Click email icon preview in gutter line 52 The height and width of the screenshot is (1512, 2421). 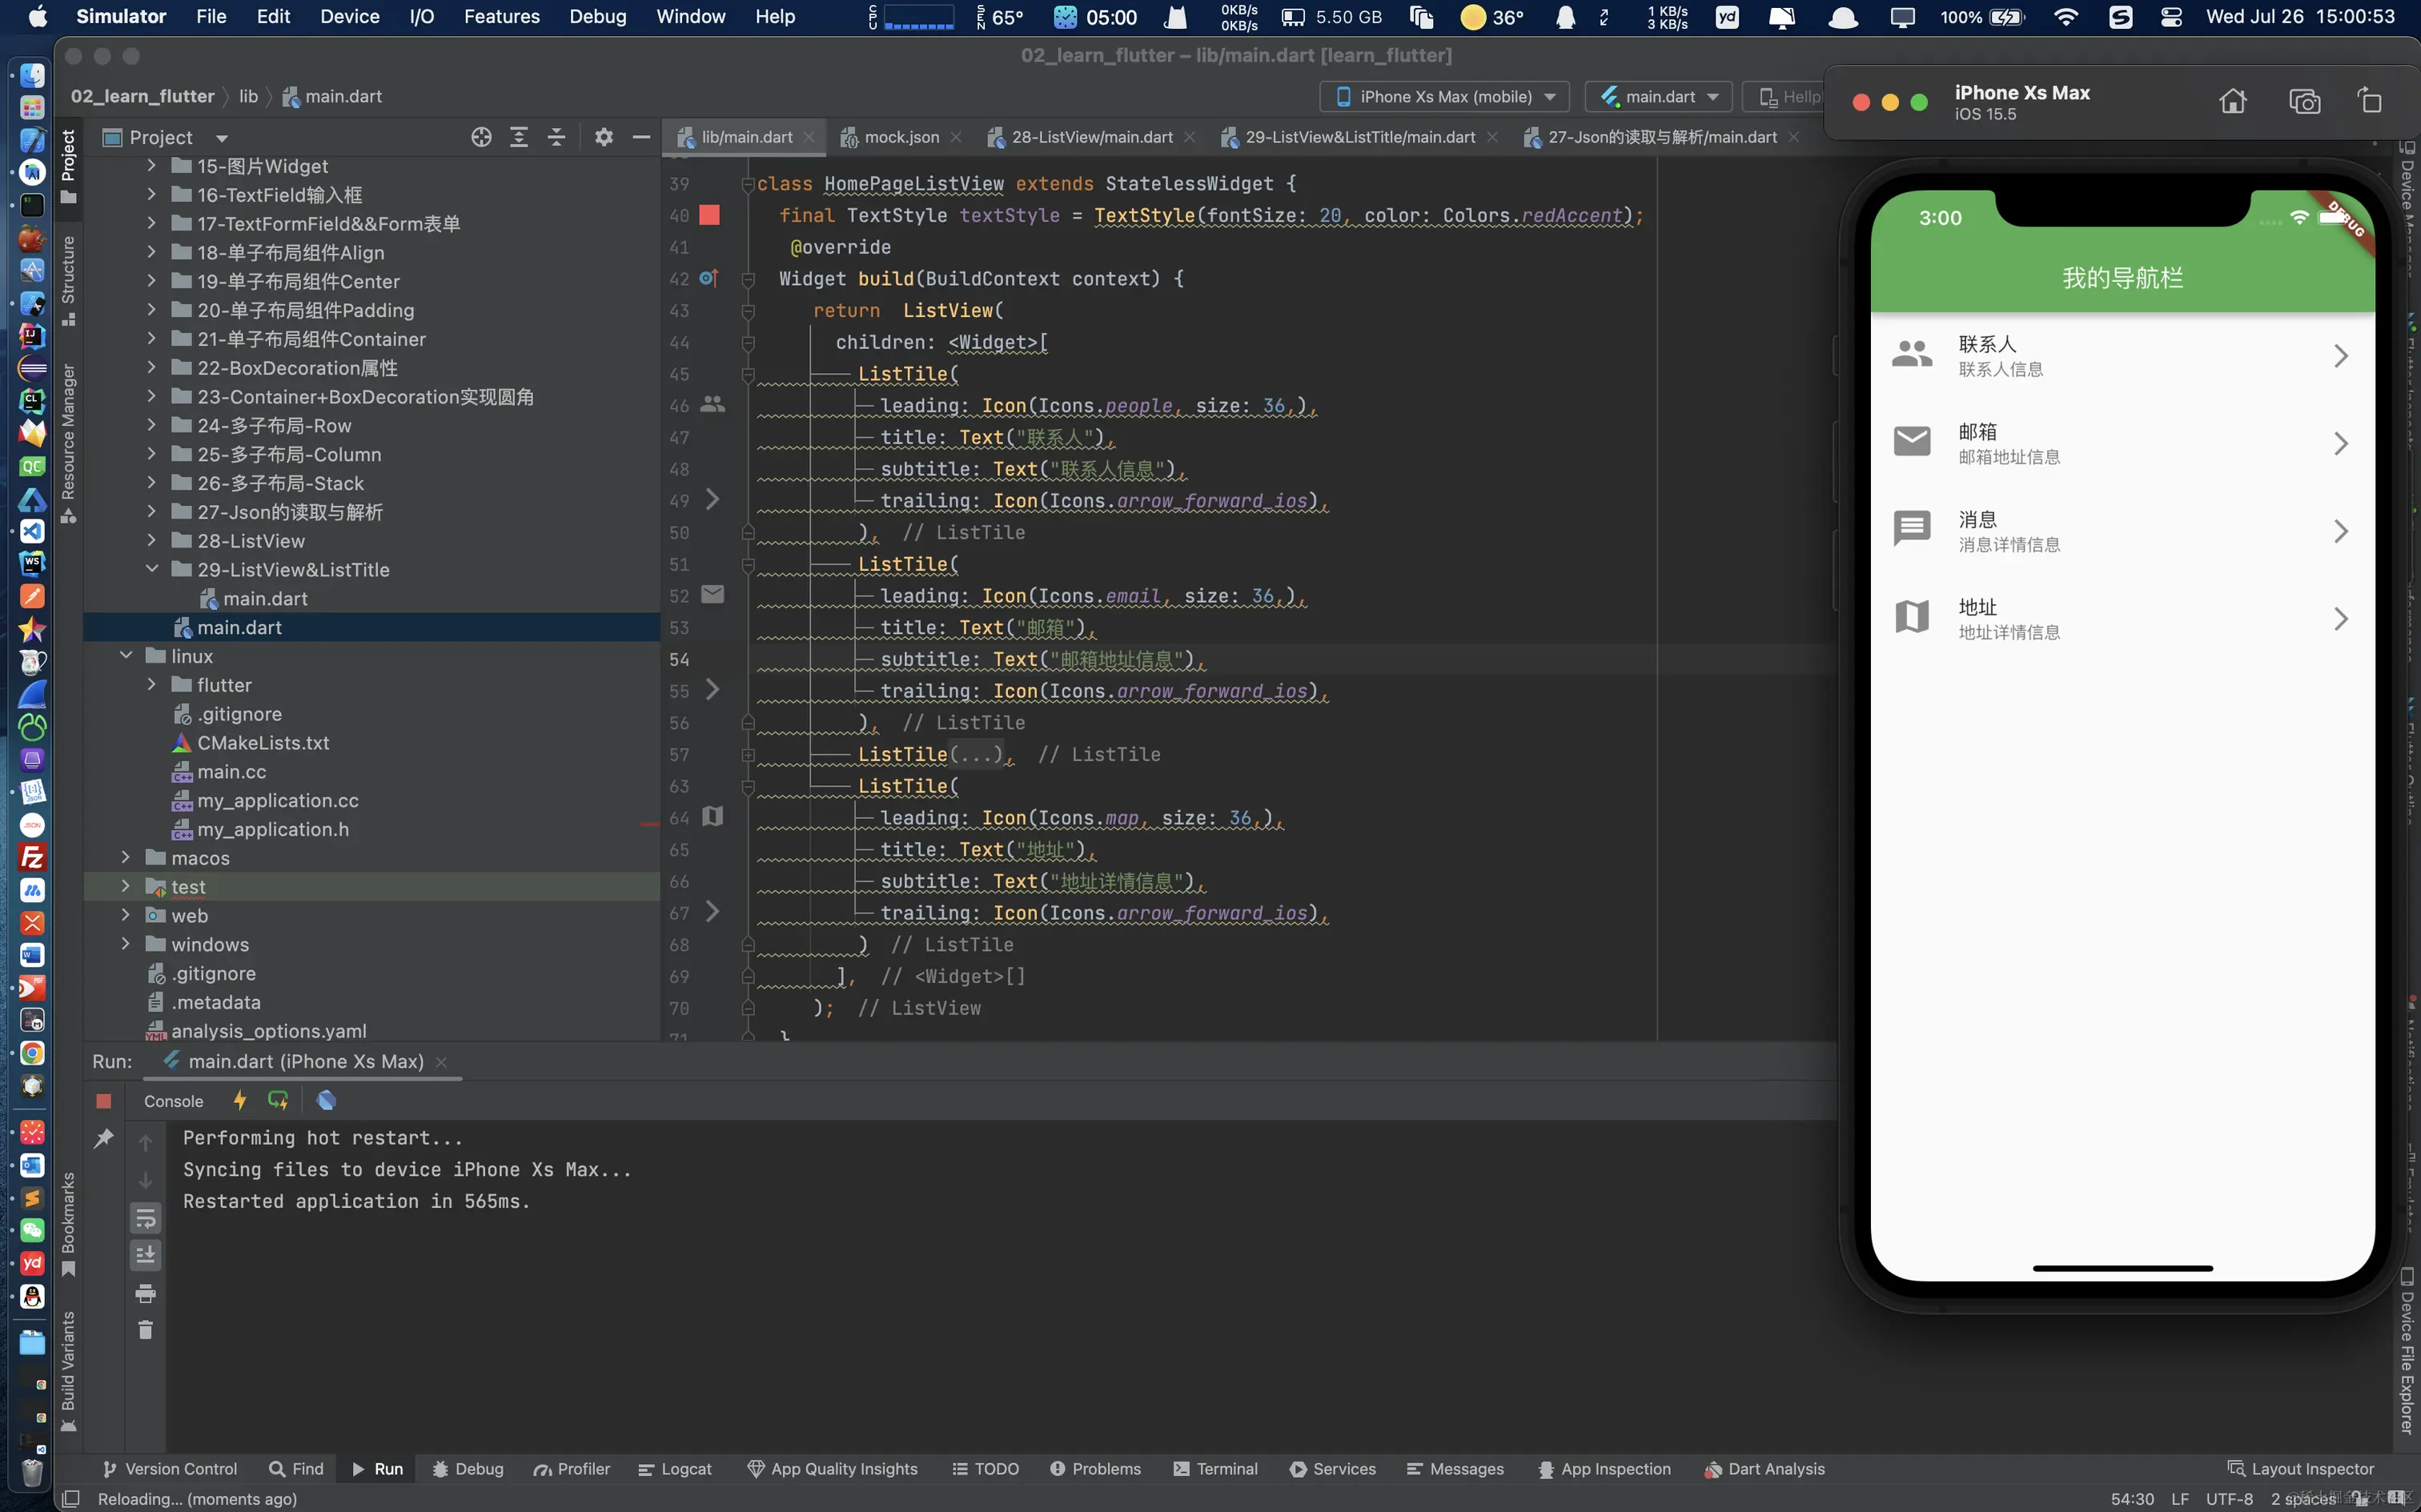(713, 595)
